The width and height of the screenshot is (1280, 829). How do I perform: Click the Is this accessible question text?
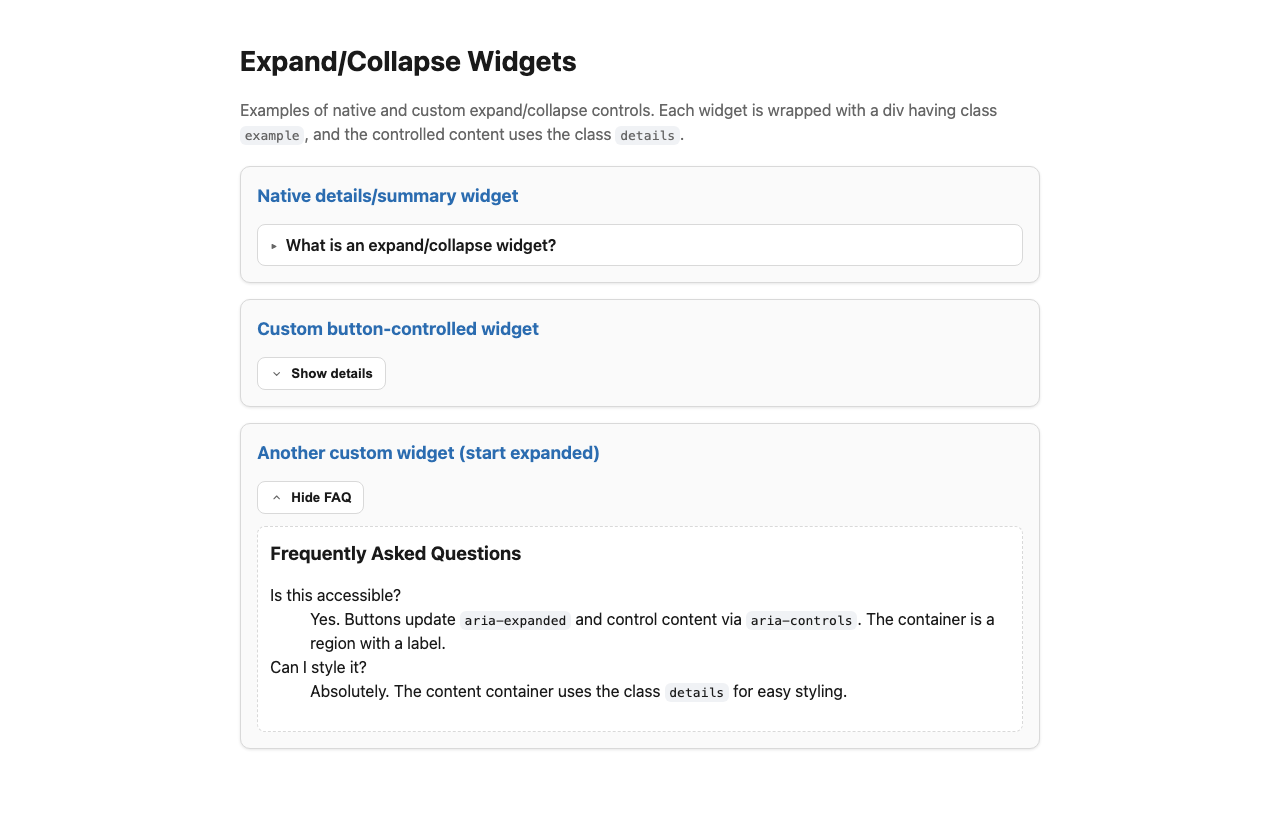click(x=335, y=595)
